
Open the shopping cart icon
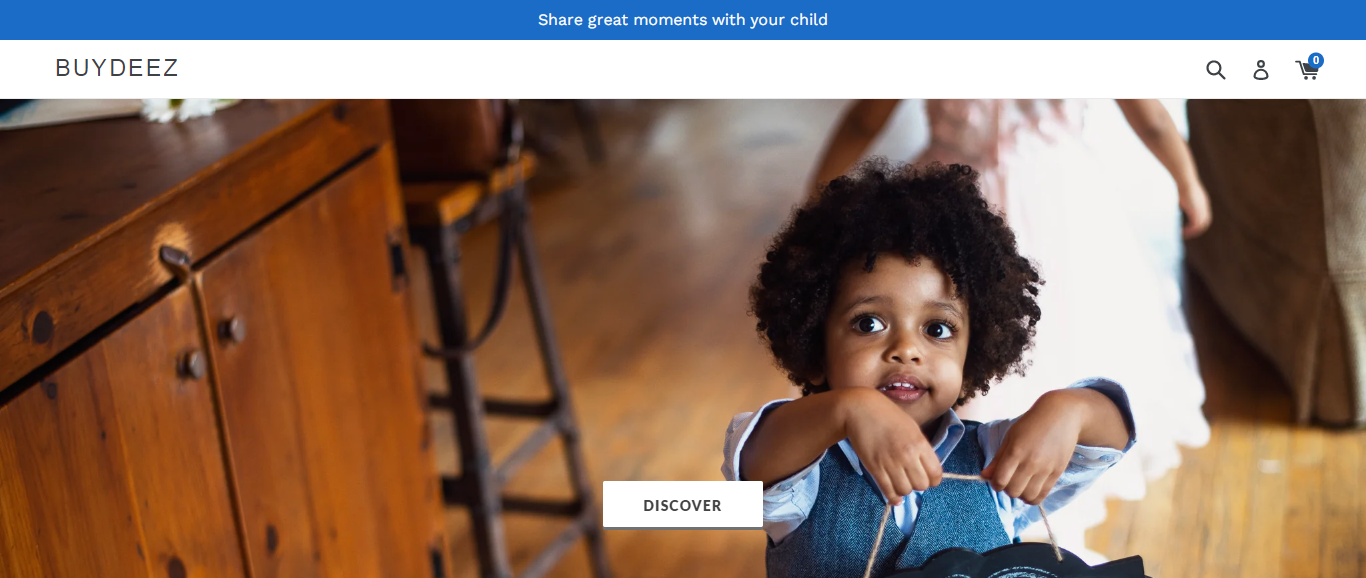1307,70
